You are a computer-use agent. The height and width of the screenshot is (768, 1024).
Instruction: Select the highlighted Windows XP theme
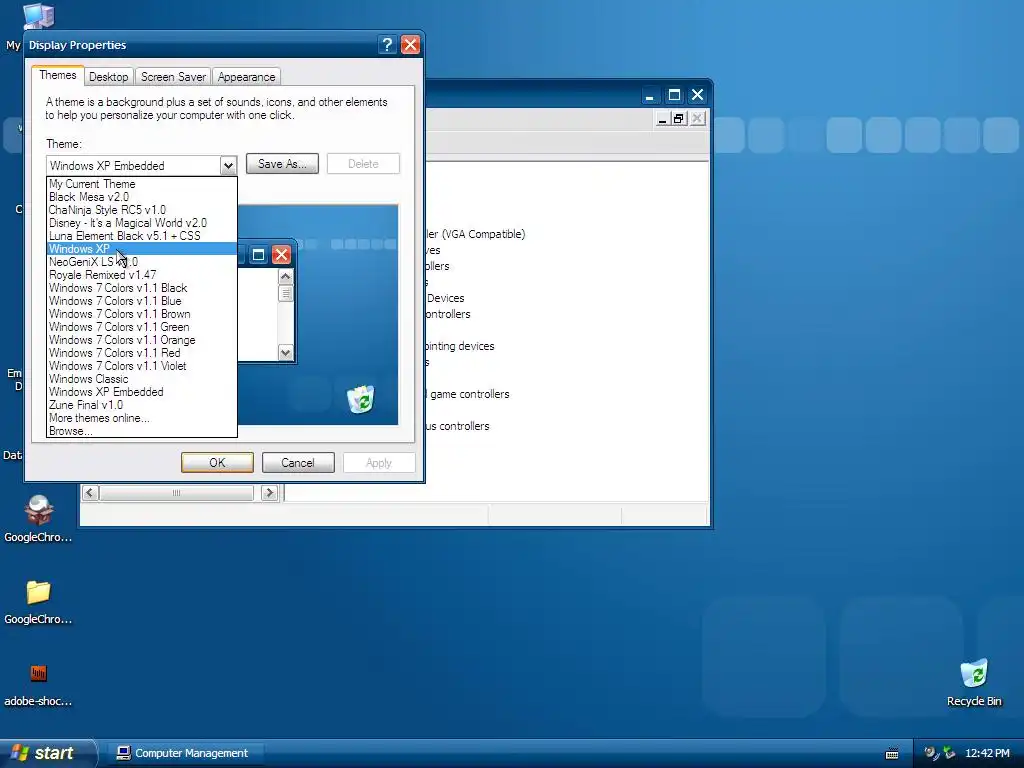coord(142,249)
